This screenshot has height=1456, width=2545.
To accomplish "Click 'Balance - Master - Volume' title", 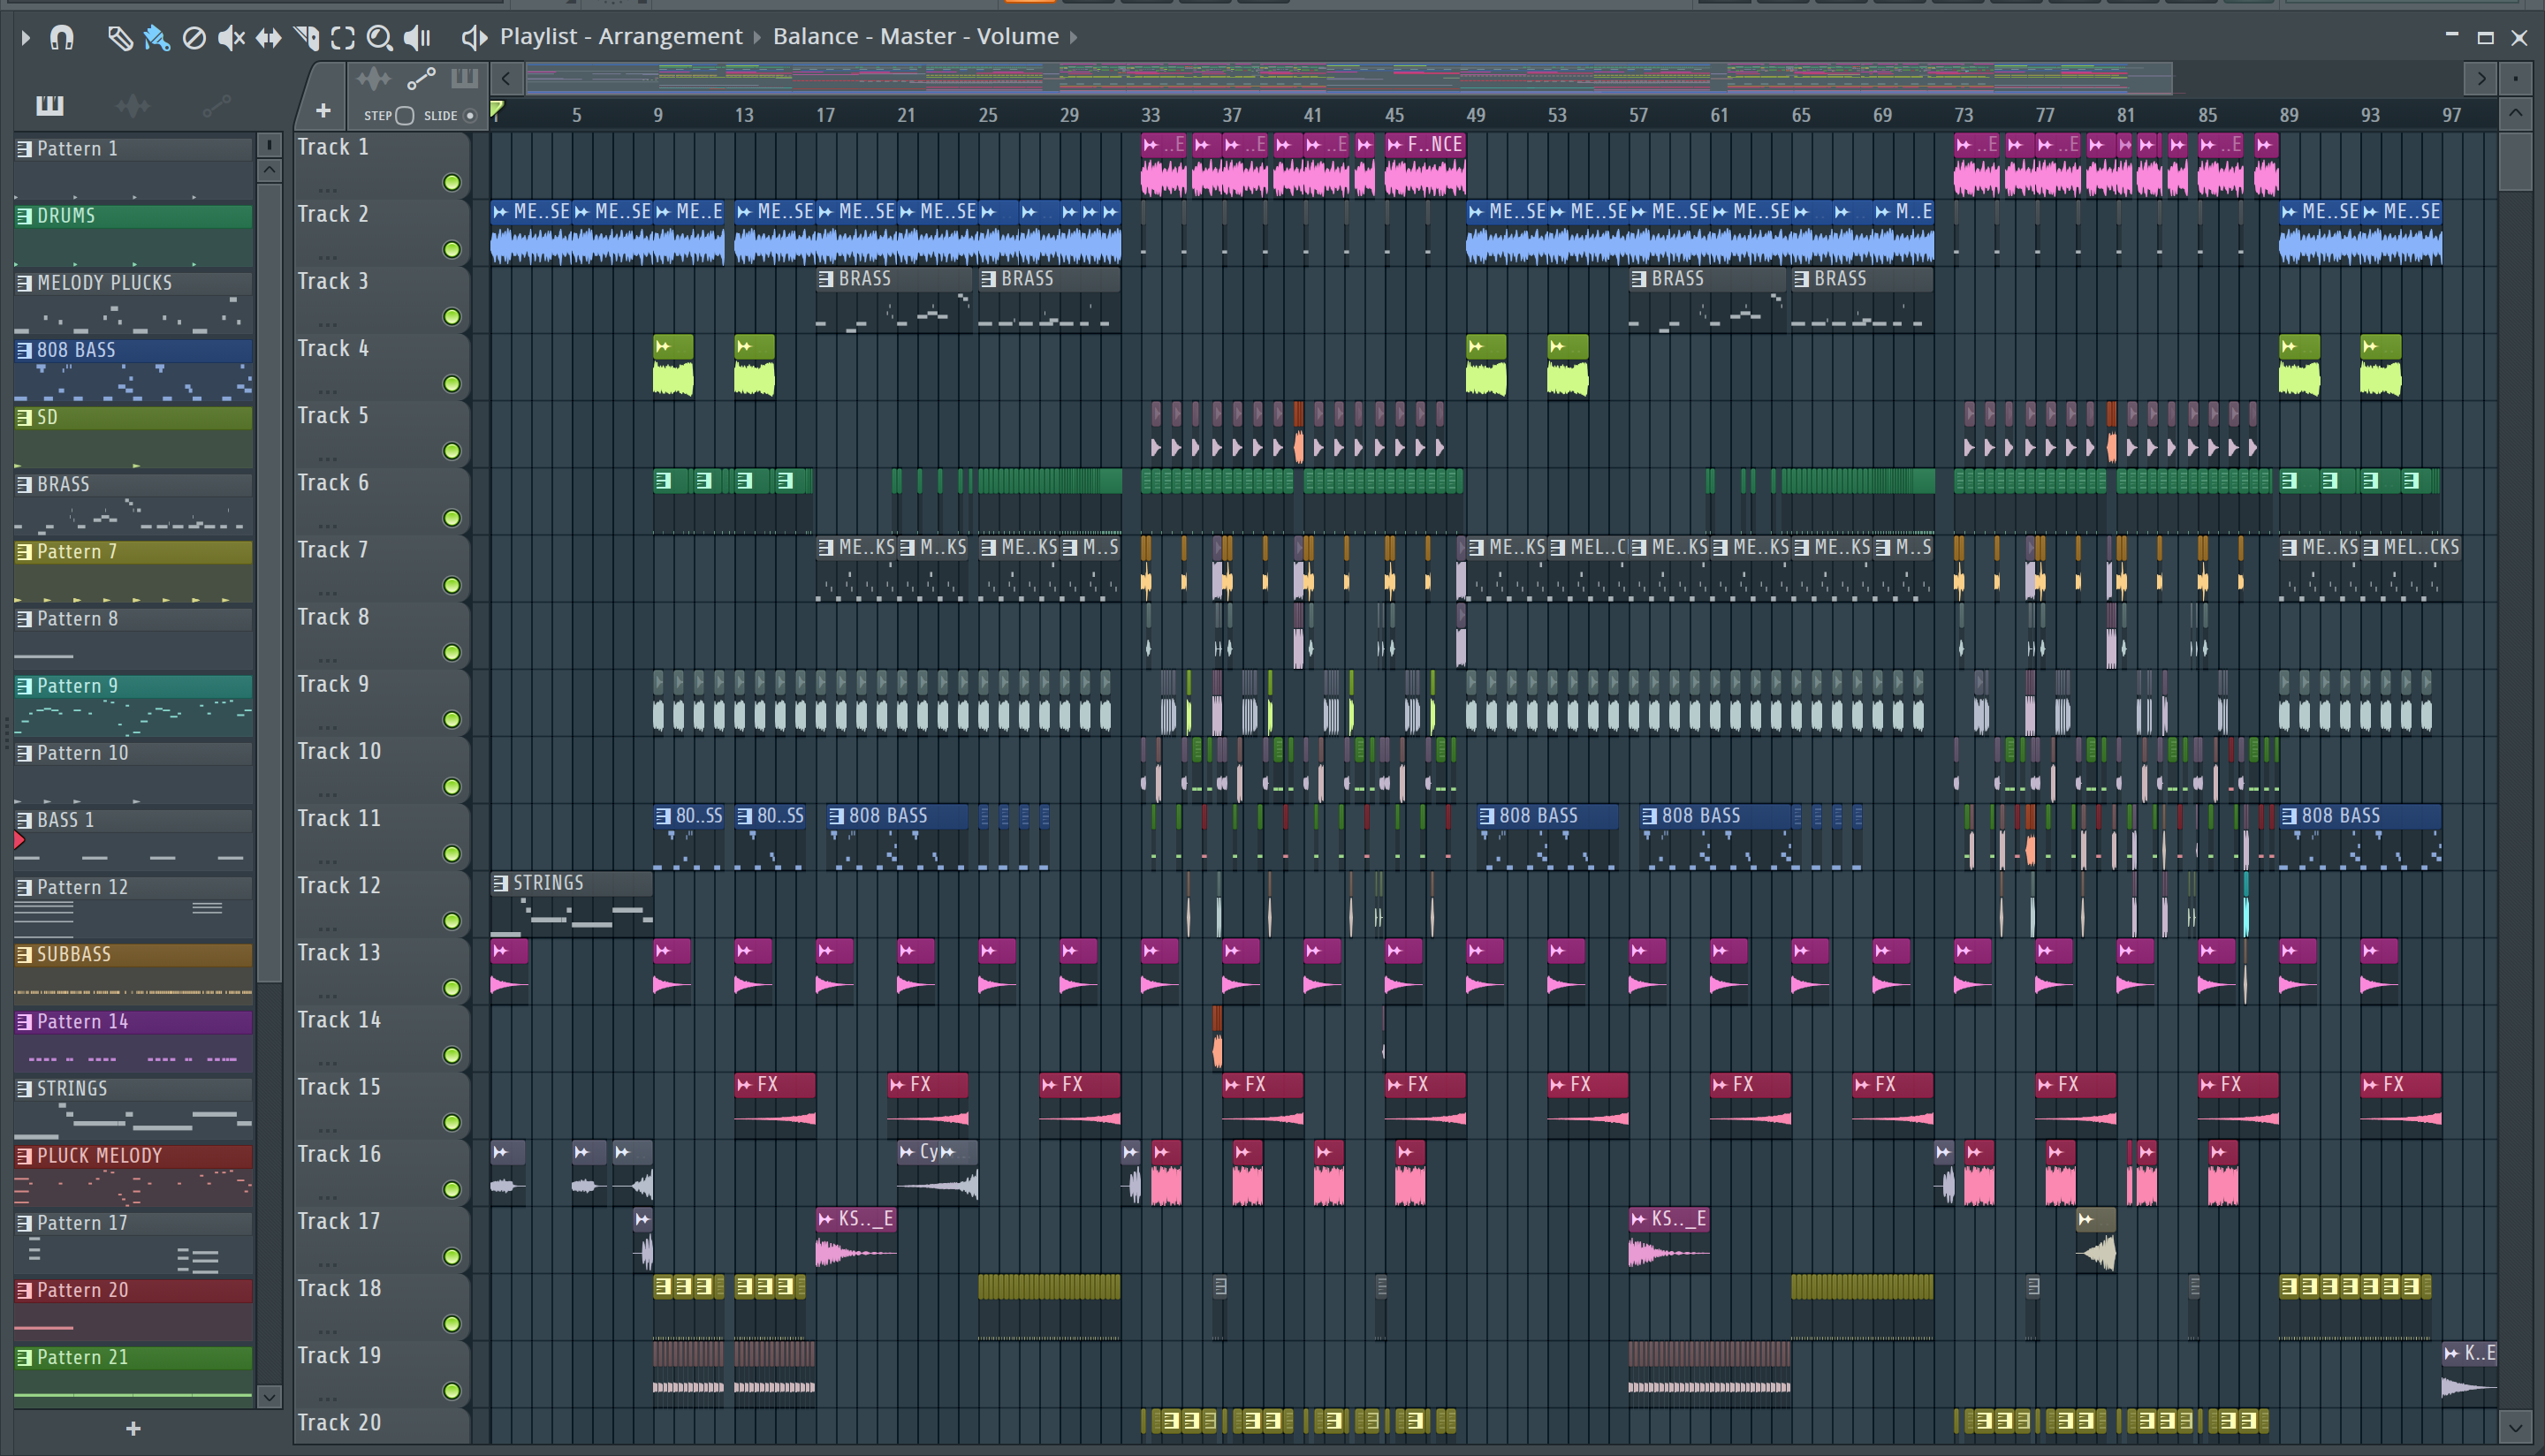I will [x=915, y=37].
